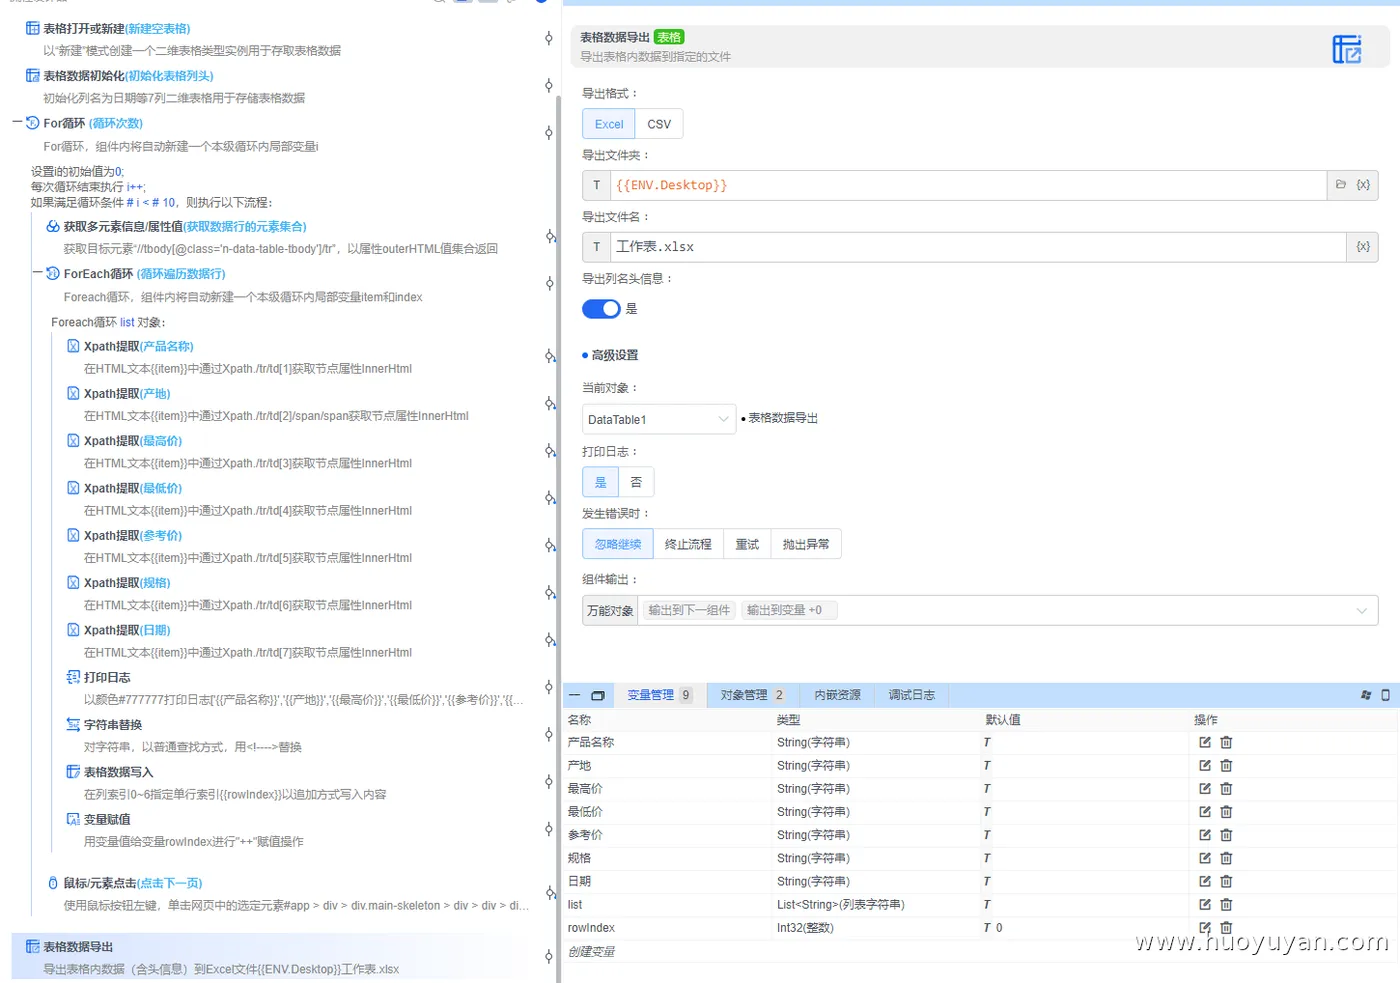The width and height of the screenshot is (1400, 983).
Task: Click the 点击下一页 step name link
Action: [x=170, y=883]
